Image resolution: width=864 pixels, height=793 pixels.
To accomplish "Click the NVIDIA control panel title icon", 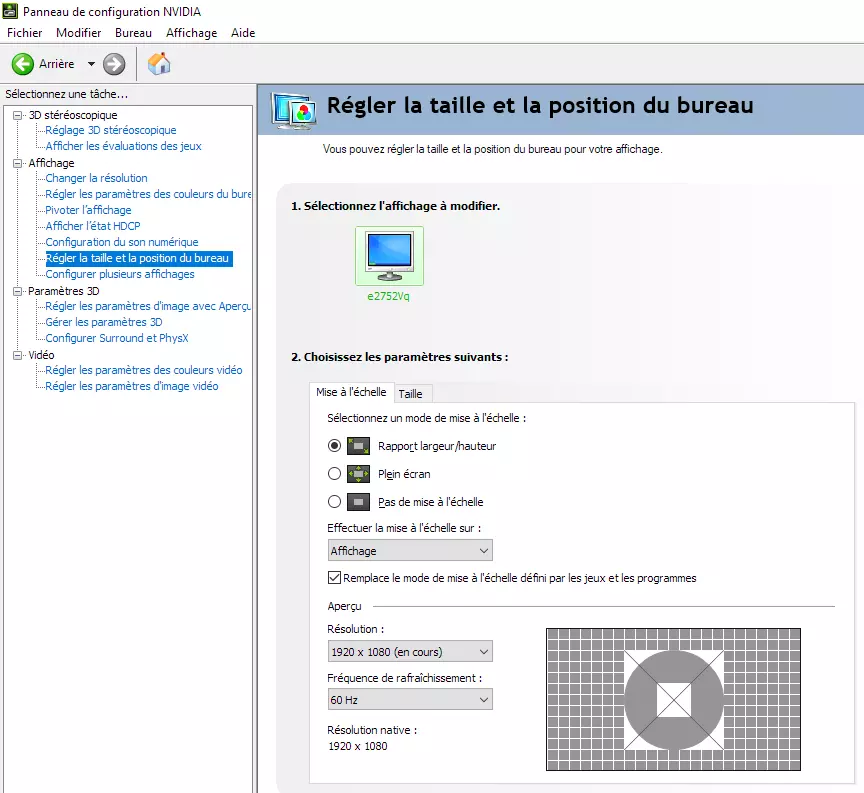I will (x=10, y=11).
